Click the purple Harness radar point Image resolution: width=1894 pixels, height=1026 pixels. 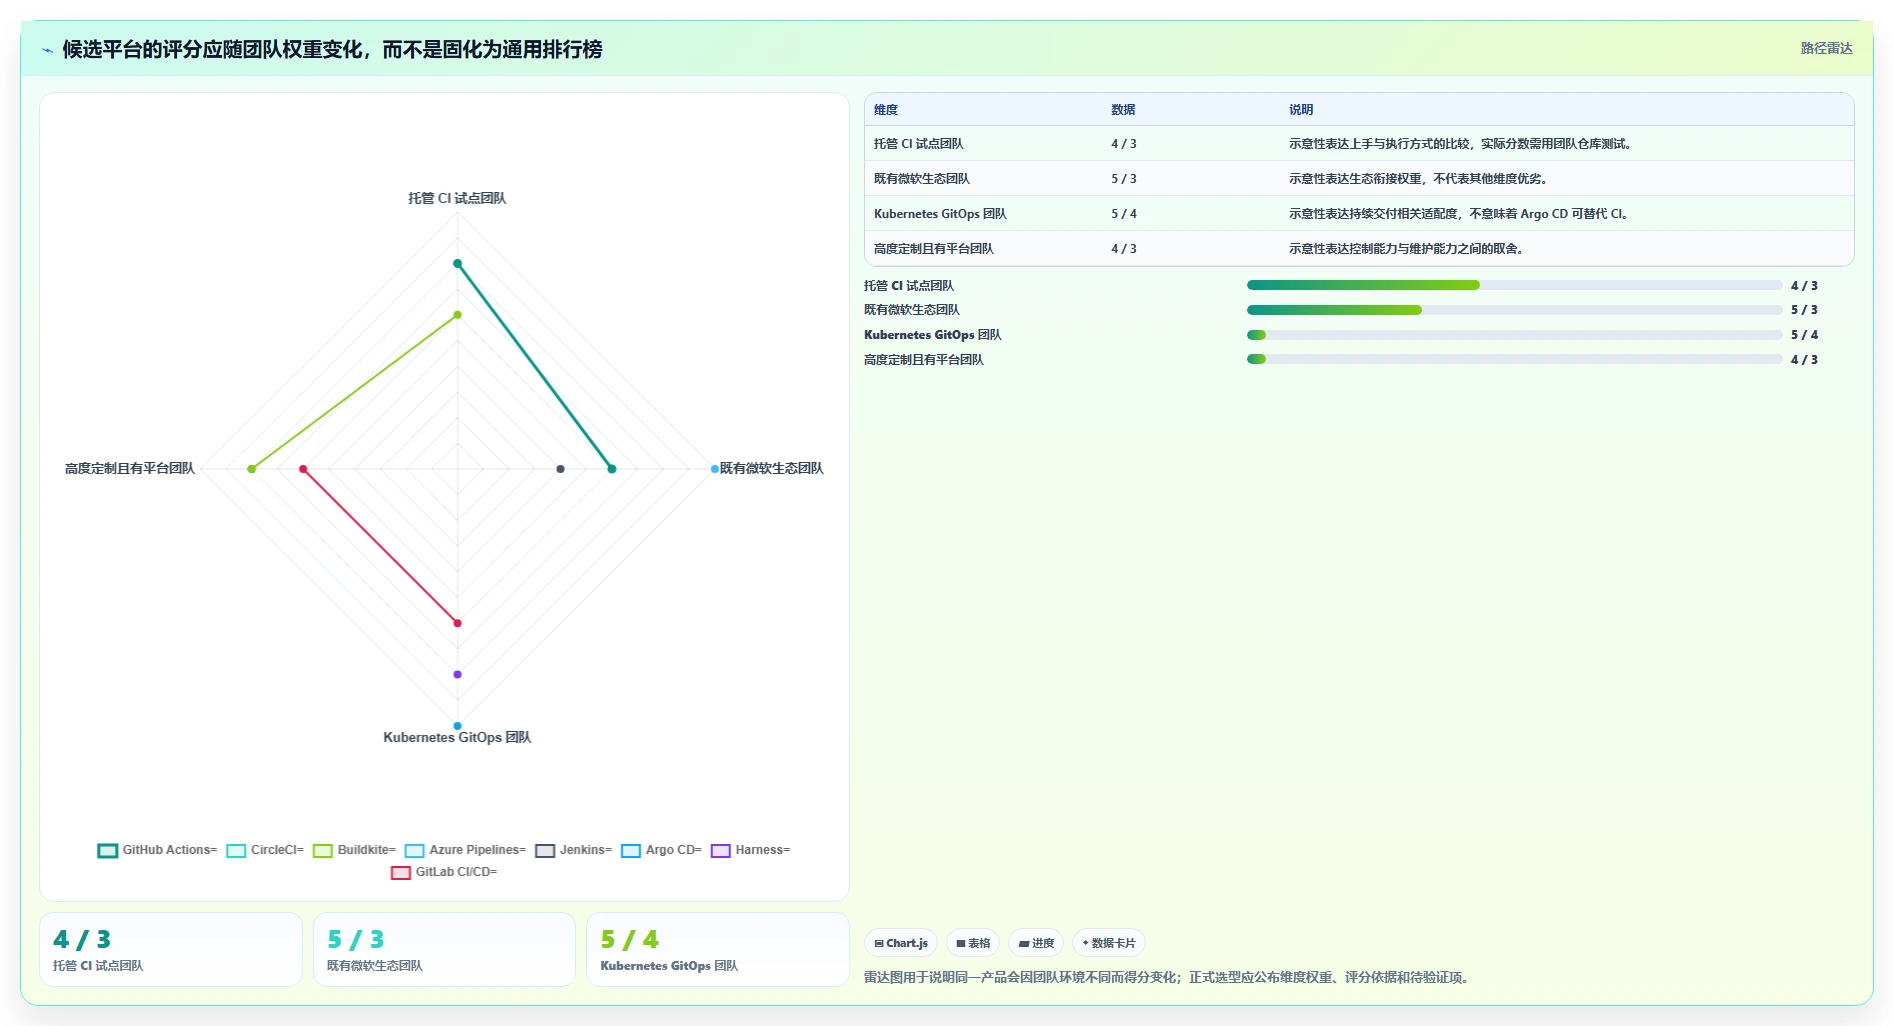coord(457,674)
